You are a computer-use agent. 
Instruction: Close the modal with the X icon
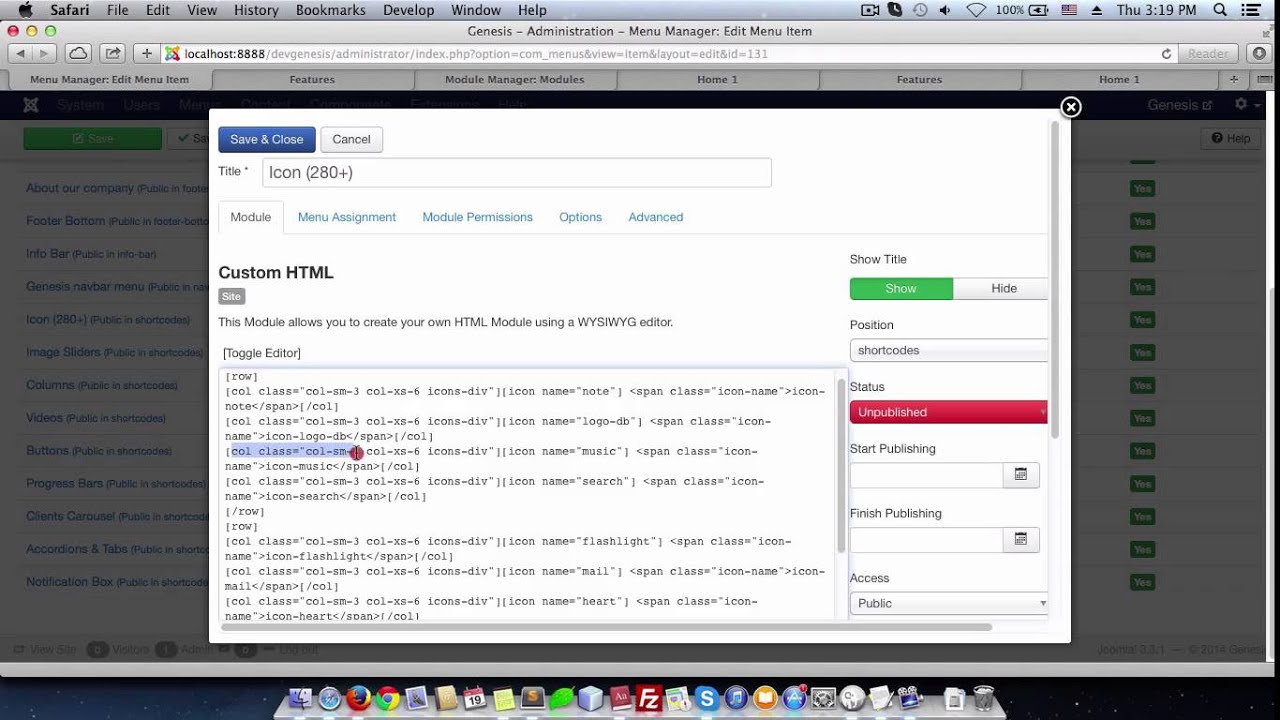(x=1070, y=107)
